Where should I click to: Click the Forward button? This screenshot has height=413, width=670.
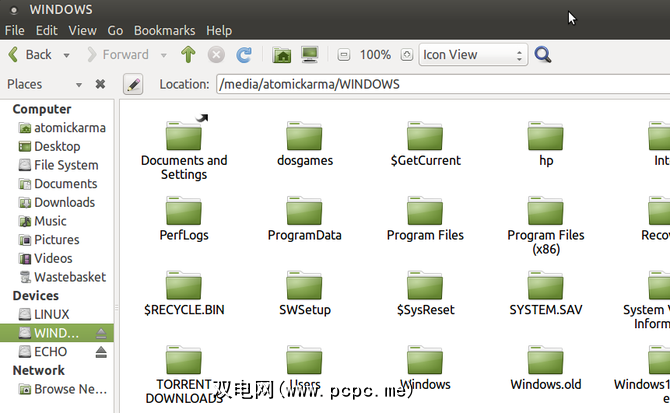click(118, 55)
